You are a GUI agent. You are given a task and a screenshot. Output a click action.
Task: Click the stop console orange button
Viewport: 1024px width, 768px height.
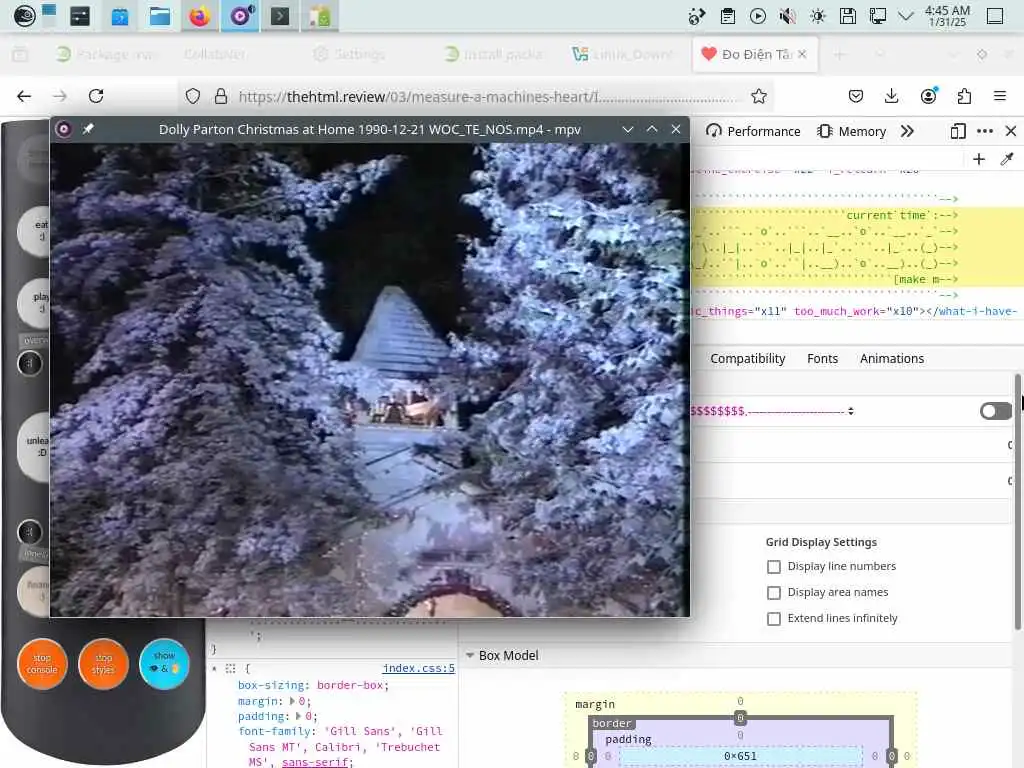[42, 664]
